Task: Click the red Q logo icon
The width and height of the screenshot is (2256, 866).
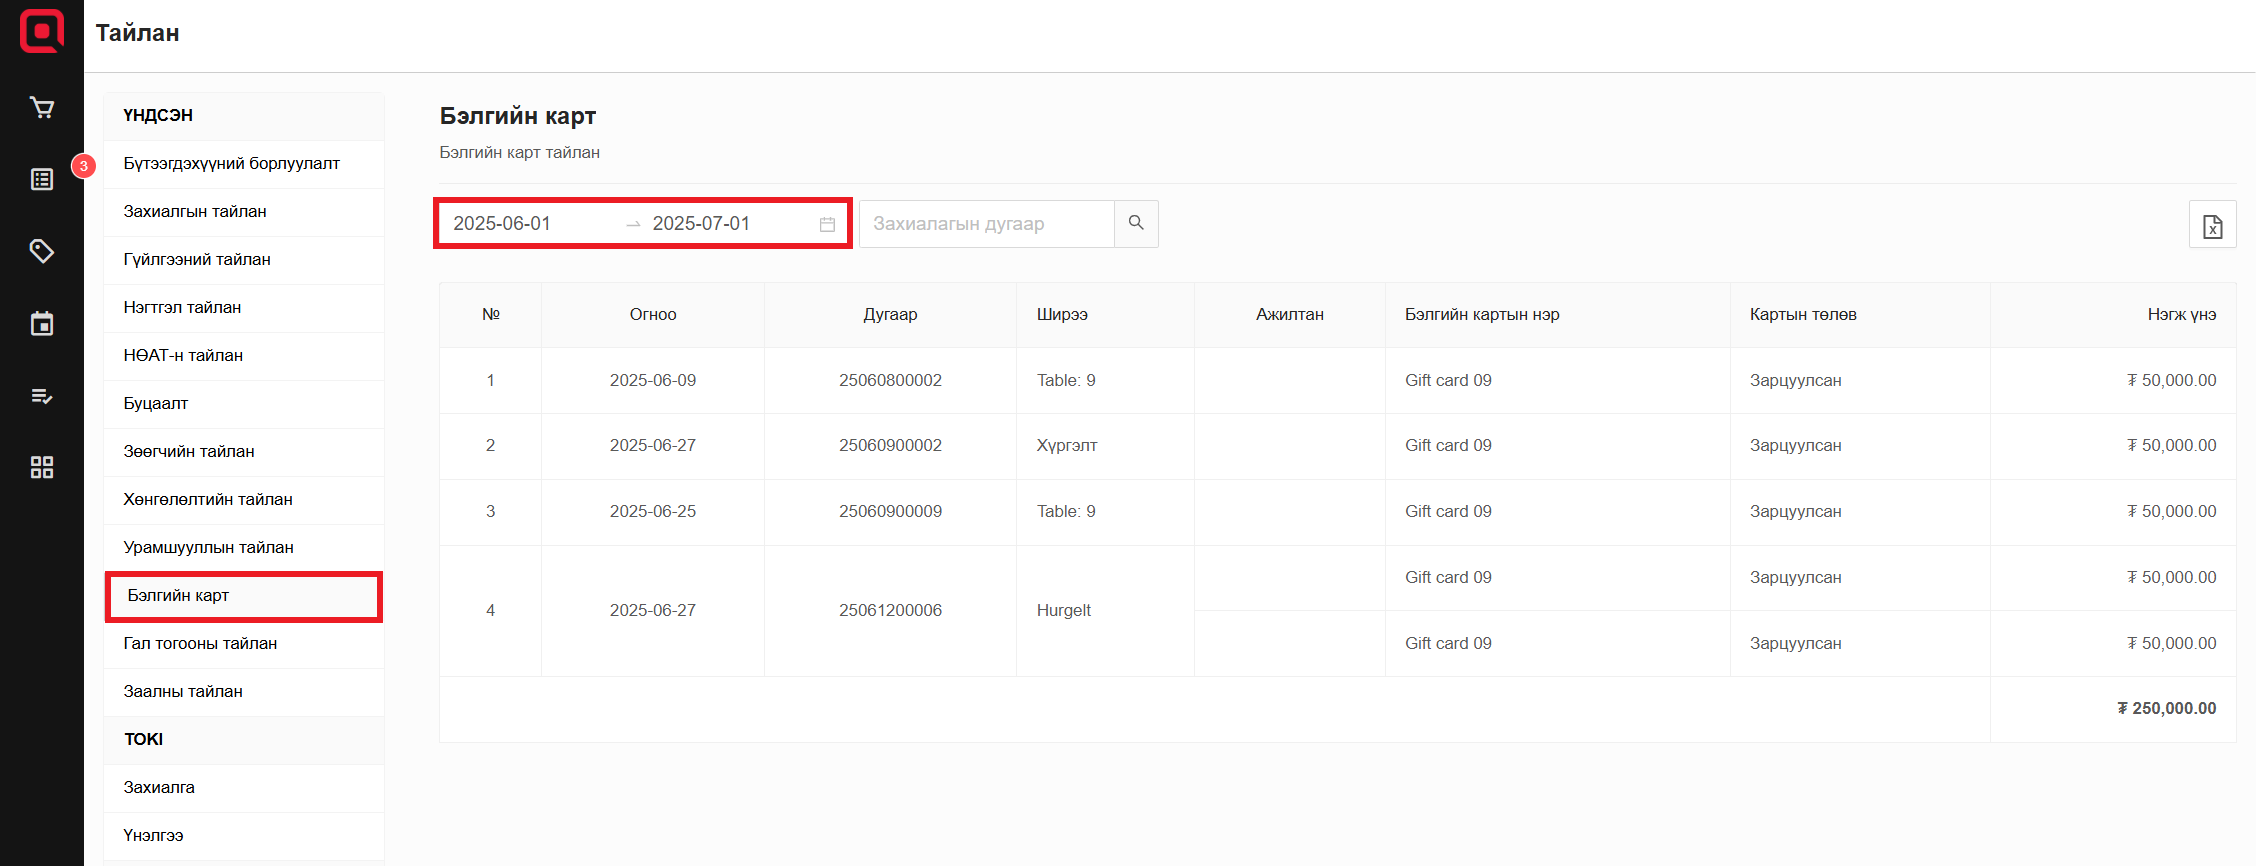Action: pyautogui.click(x=42, y=31)
